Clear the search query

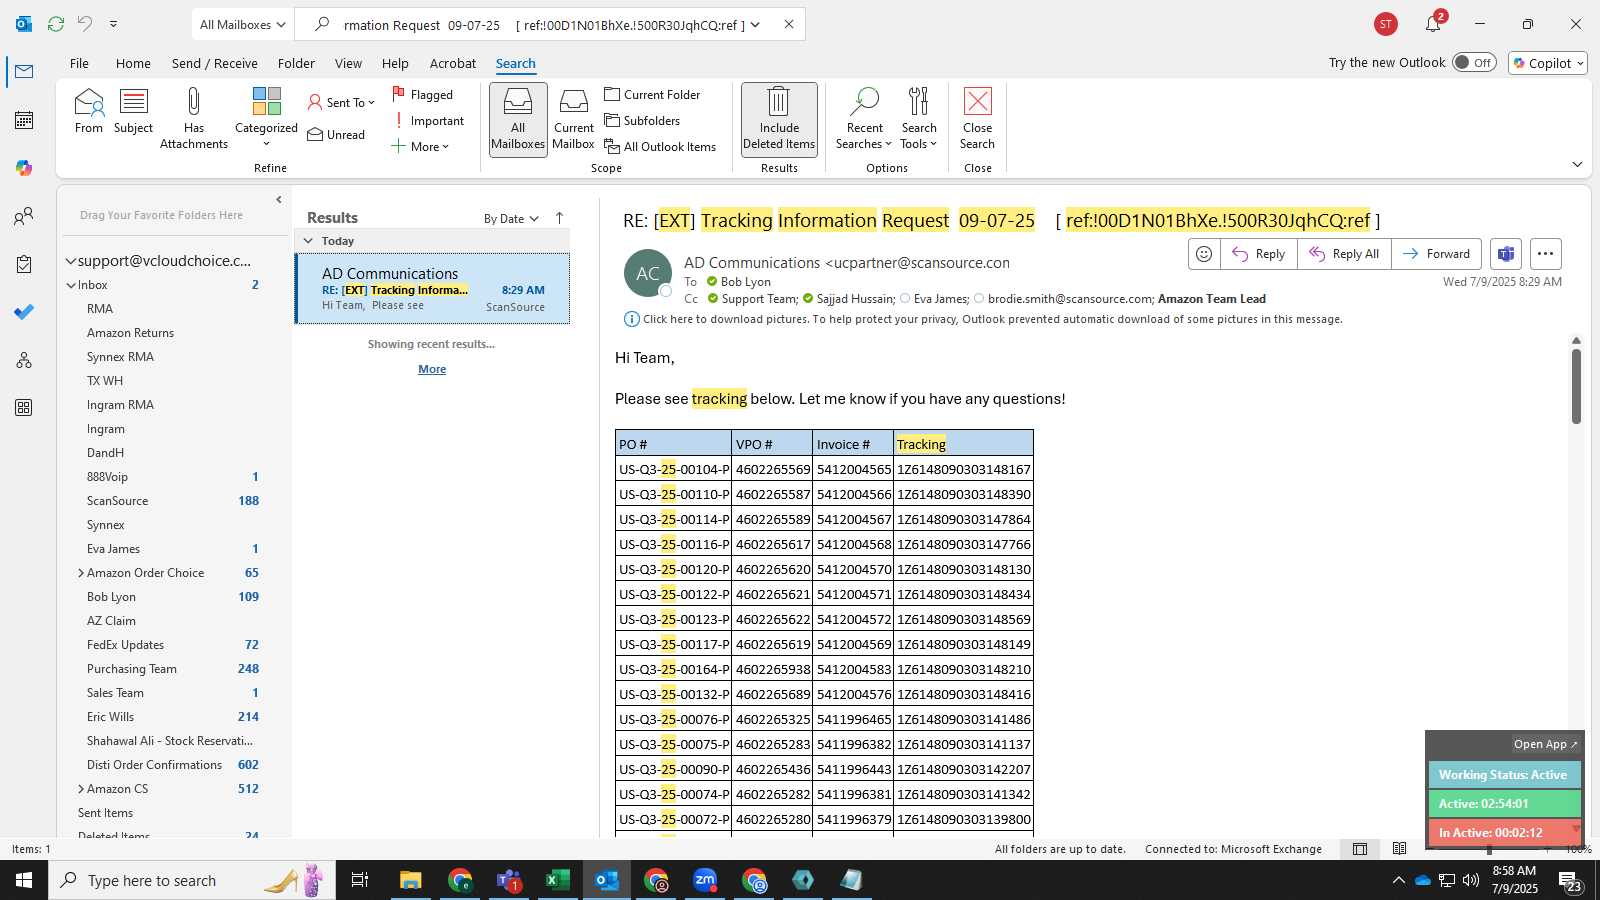point(789,24)
